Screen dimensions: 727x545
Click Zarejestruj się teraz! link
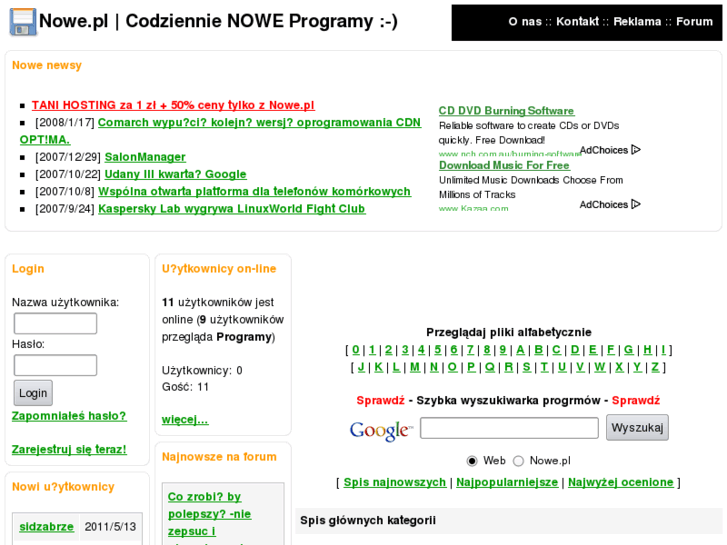tap(69, 449)
